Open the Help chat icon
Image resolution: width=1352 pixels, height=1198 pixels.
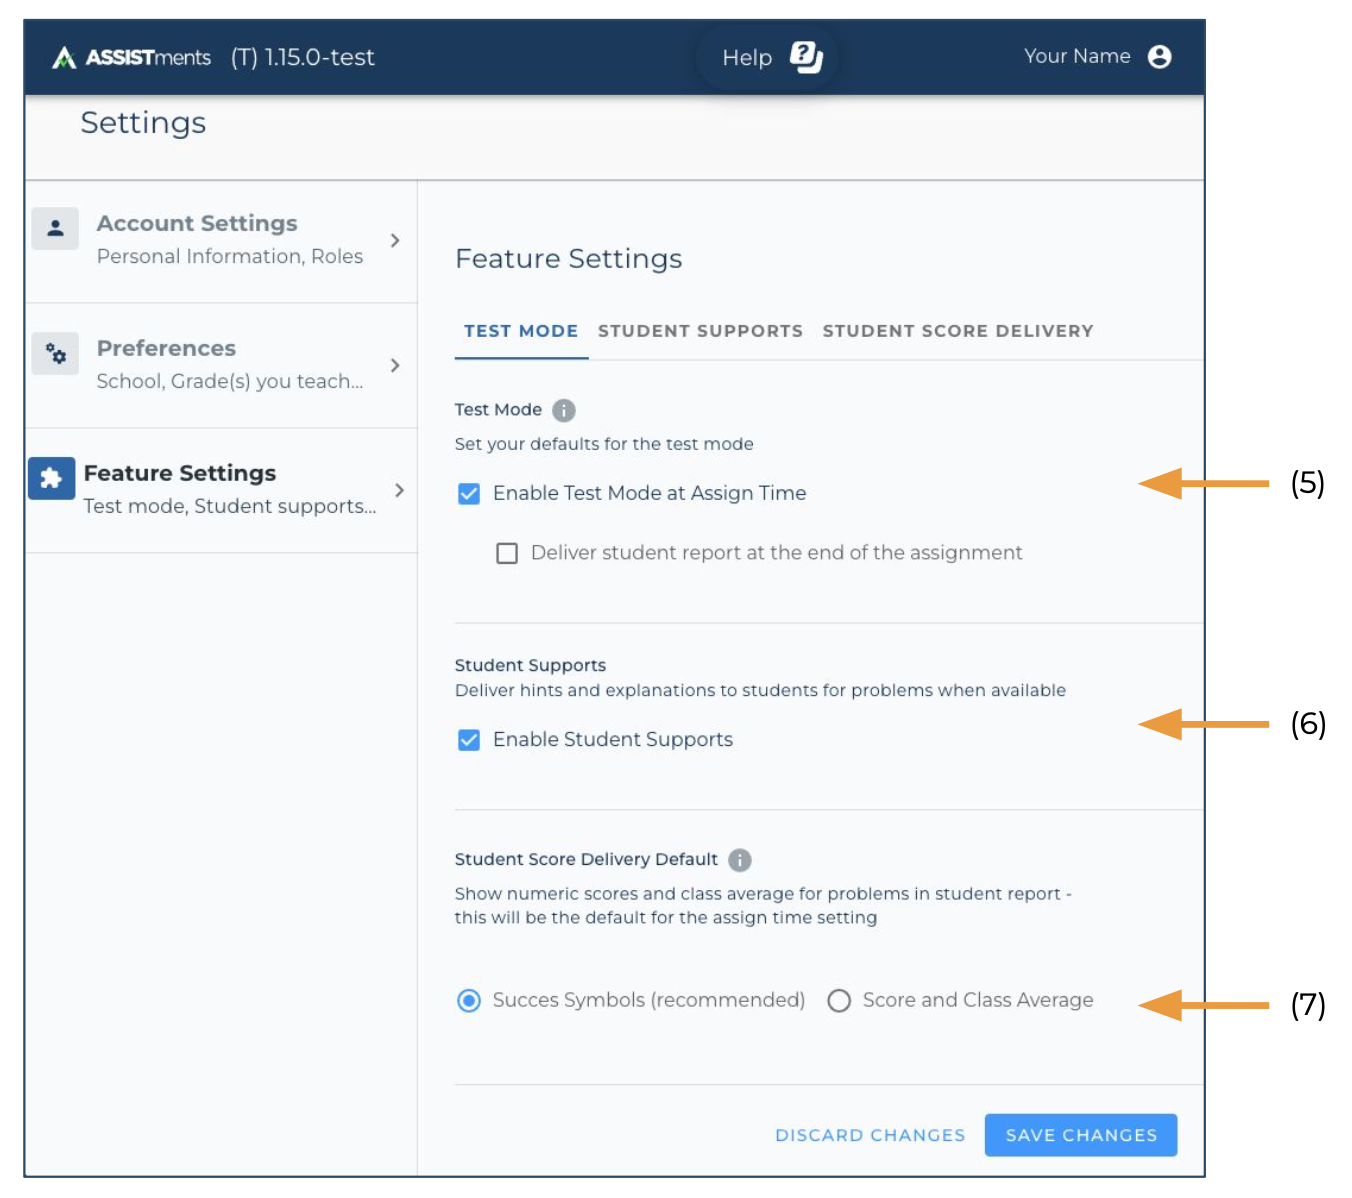point(805,57)
